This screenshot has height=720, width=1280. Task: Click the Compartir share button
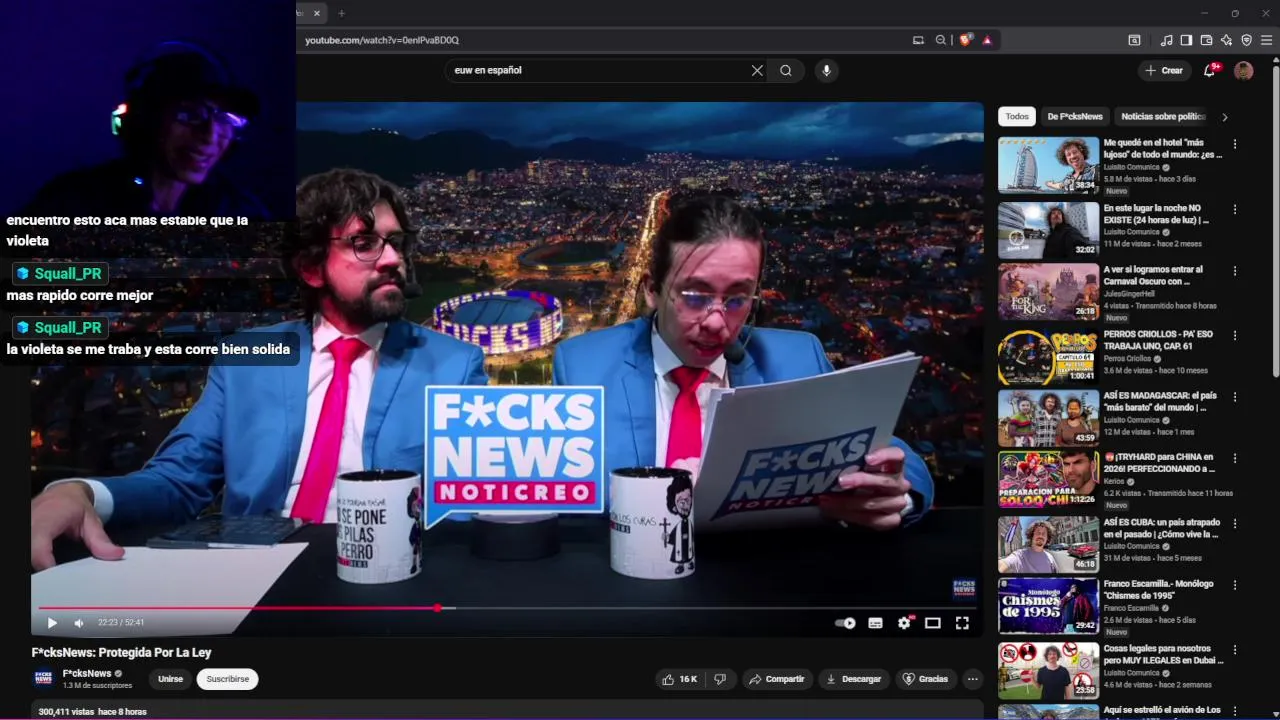[777, 679]
